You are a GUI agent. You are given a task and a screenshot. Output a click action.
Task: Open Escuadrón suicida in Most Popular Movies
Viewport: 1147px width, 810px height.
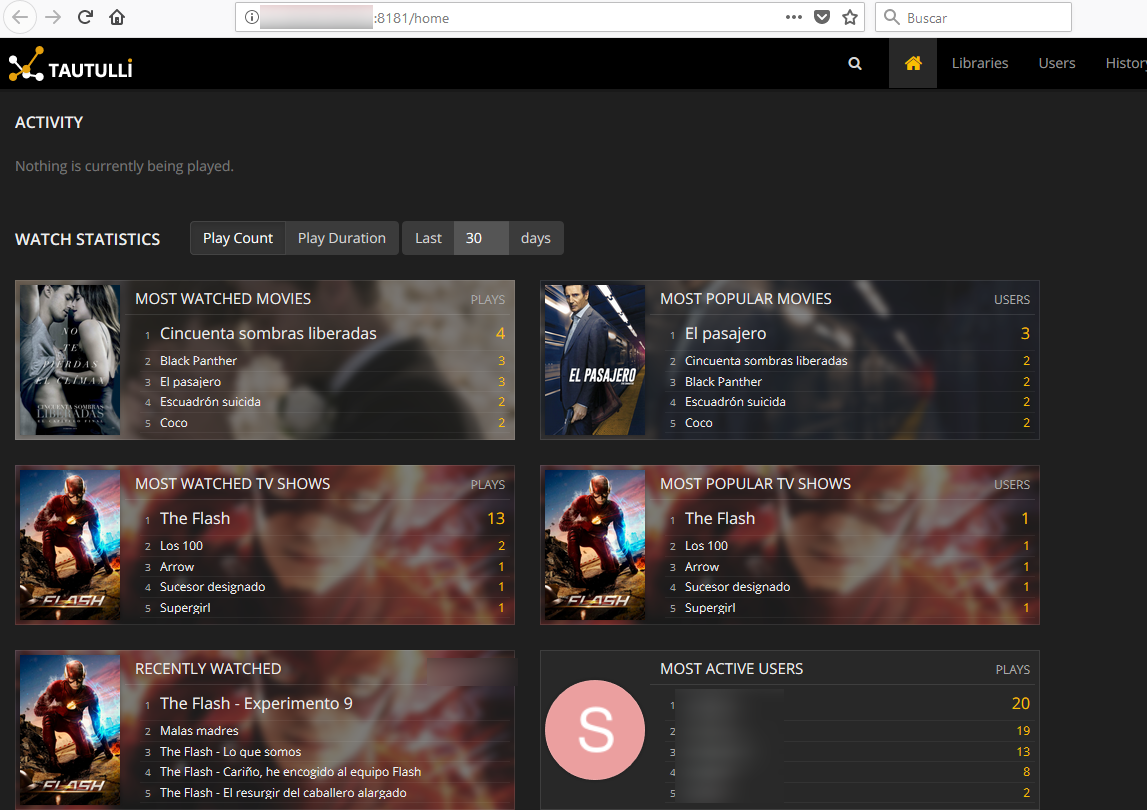(735, 402)
